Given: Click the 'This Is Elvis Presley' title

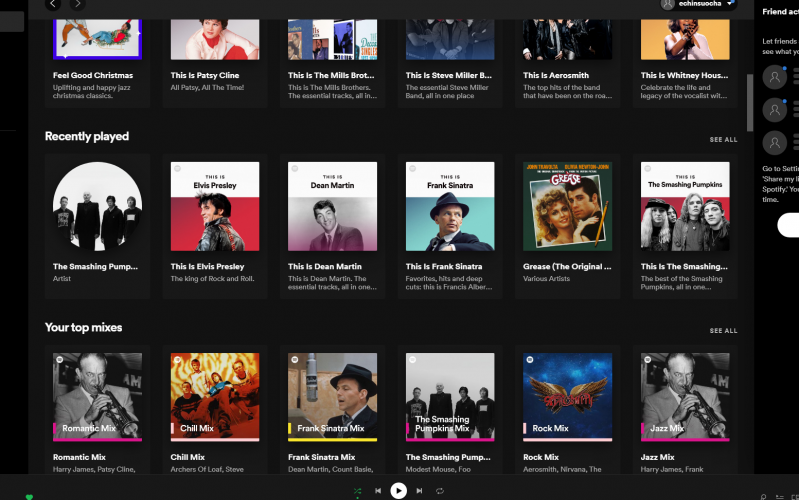Looking at the screenshot, I should [207, 267].
